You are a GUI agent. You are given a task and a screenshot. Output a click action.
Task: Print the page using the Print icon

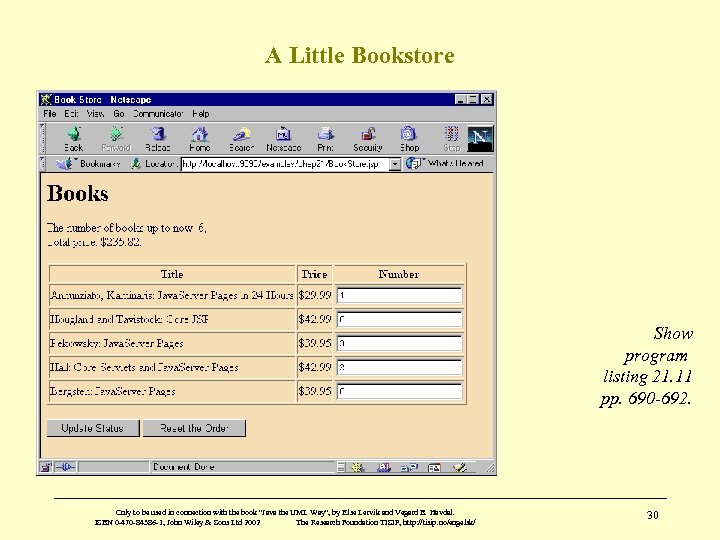[325, 134]
